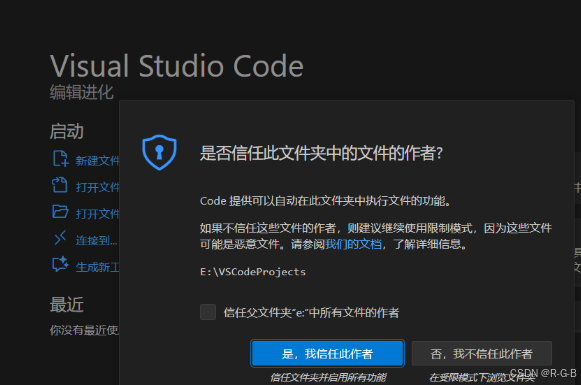This screenshot has height=385, width=581.
Task: Click 否，我不信任此作者 button
Action: [482, 354]
